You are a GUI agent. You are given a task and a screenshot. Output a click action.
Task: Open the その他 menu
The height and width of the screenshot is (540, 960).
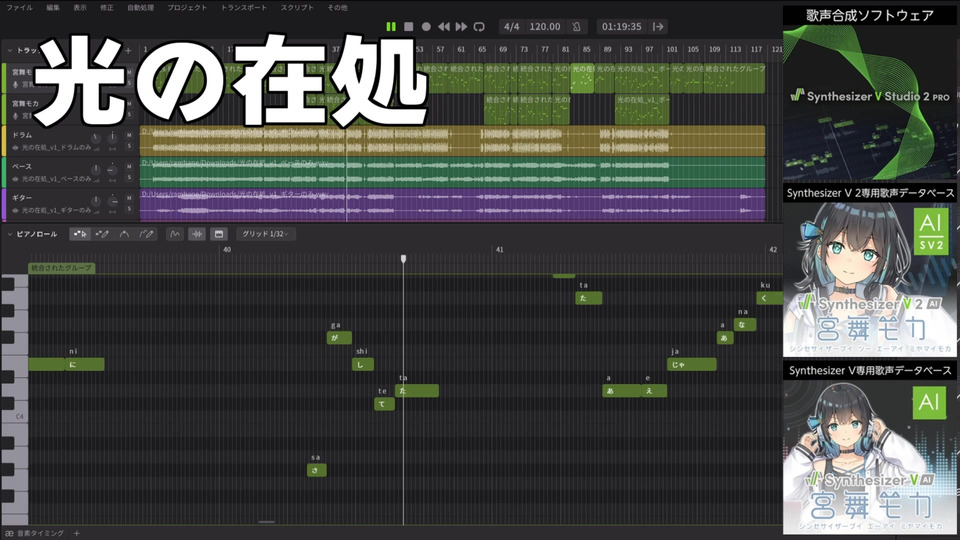(x=337, y=7)
